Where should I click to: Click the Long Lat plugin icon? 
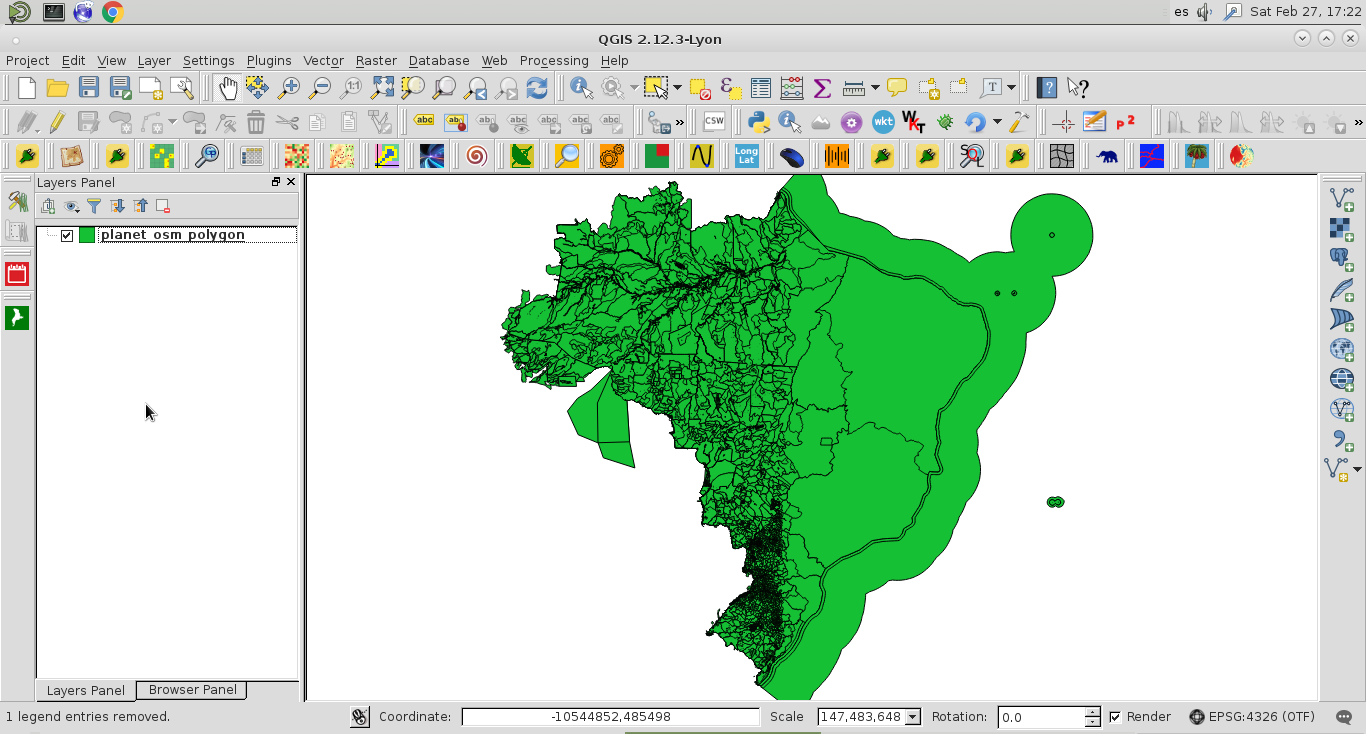746,156
